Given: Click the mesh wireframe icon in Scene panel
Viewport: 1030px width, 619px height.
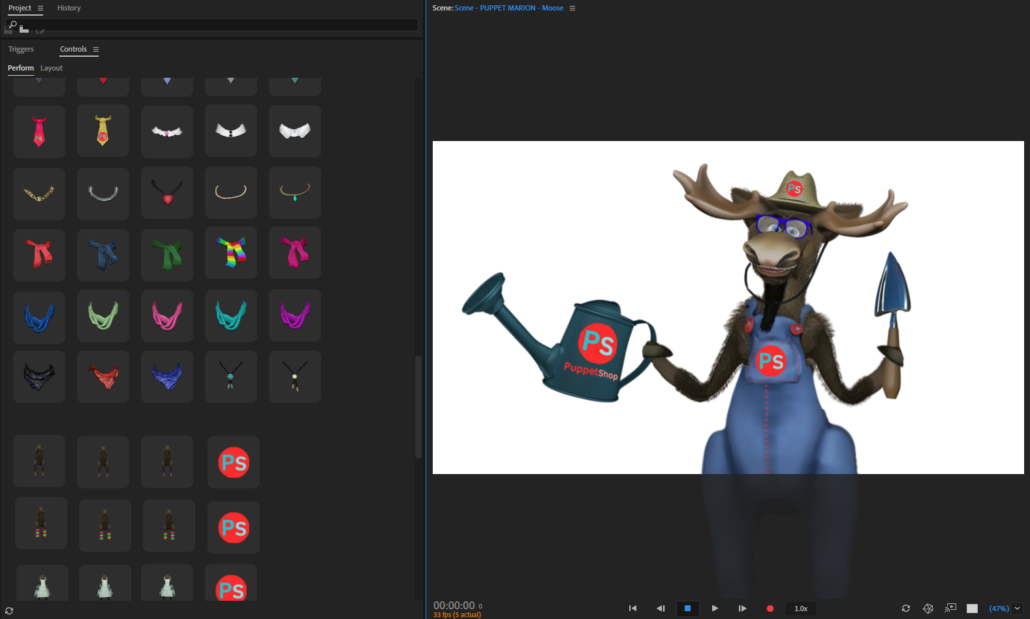Looking at the screenshot, I should pyautogui.click(x=928, y=608).
